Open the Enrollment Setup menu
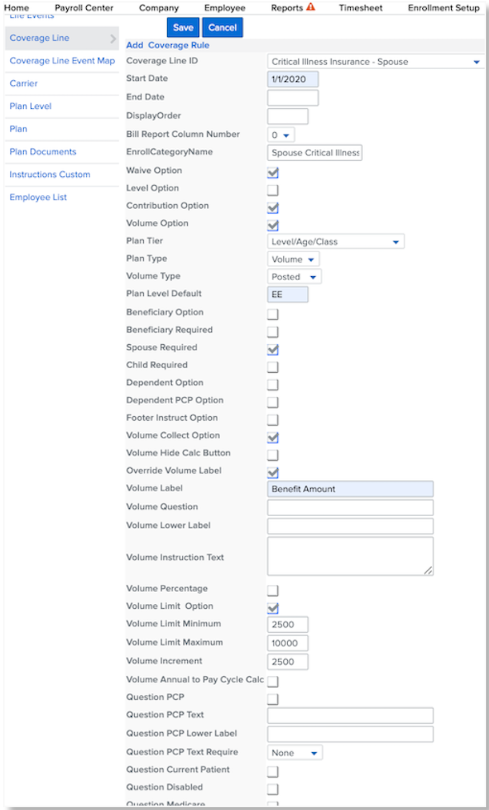 [444, 8]
